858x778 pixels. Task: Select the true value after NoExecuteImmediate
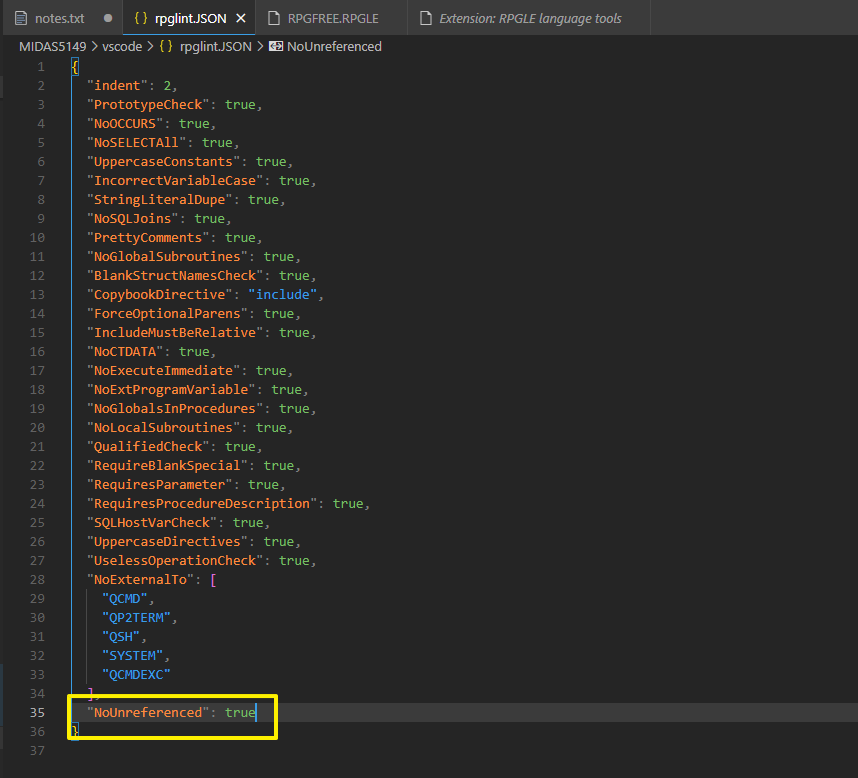tap(271, 370)
